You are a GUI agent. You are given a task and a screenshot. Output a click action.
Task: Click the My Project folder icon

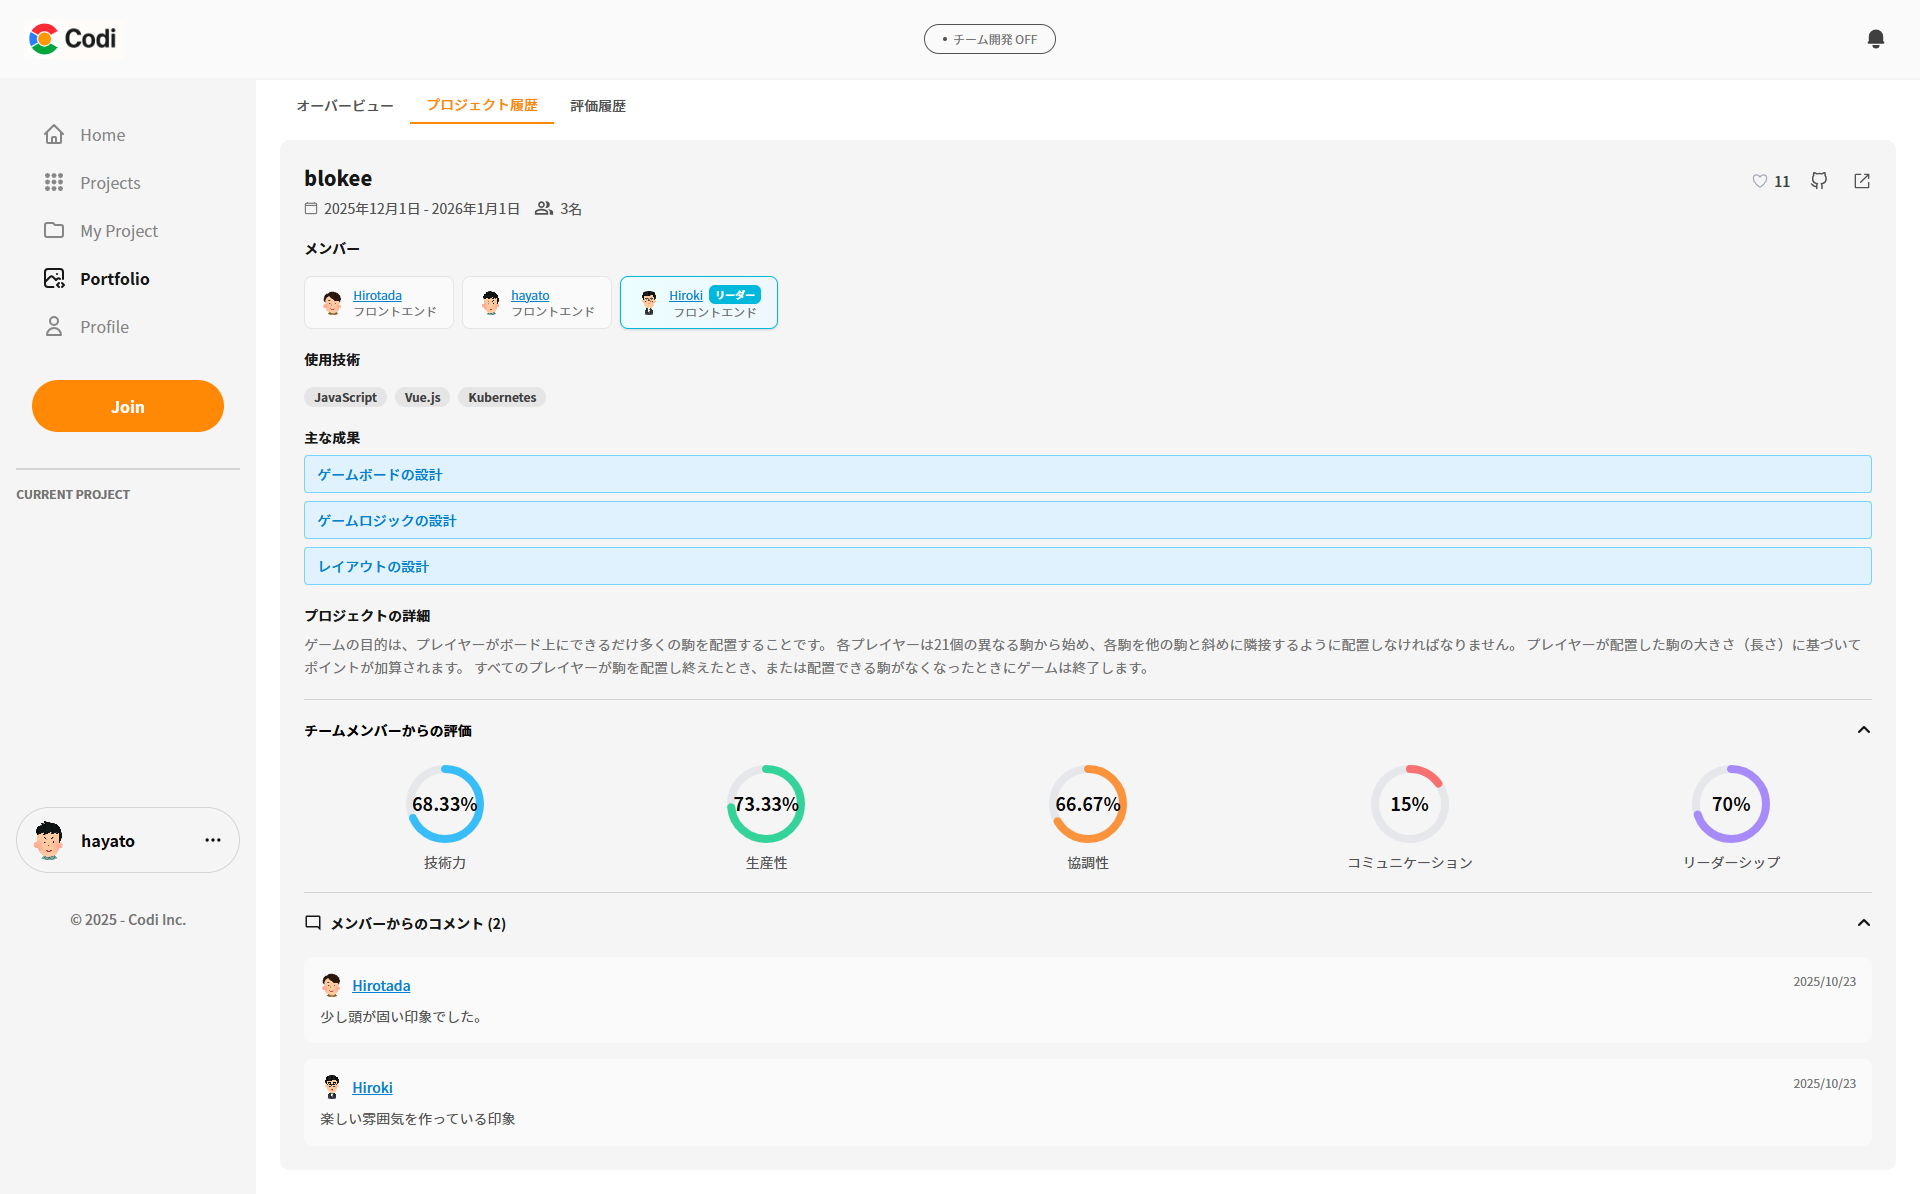[x=54, y=230]
